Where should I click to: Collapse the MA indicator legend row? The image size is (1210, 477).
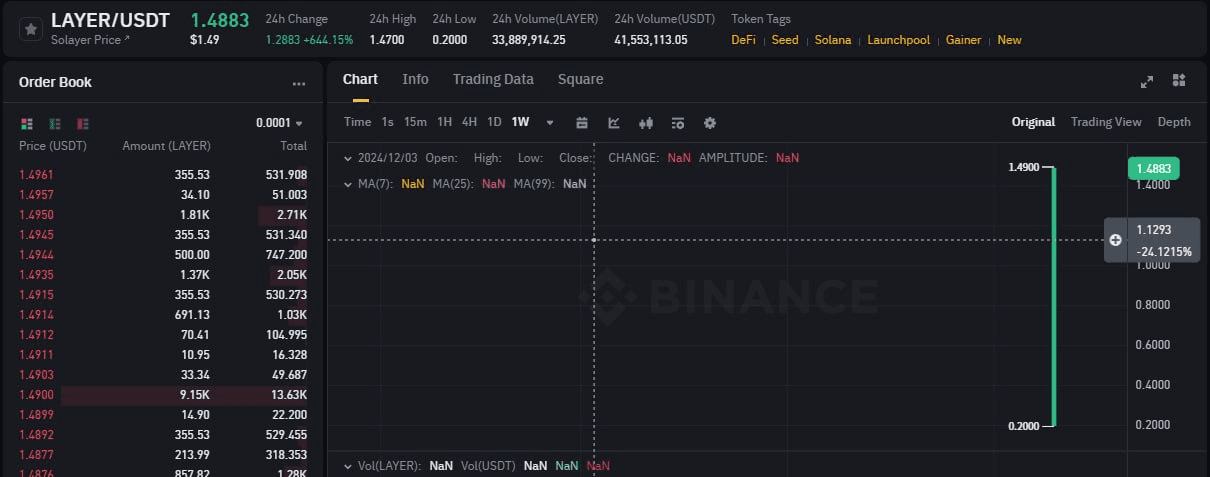347,184
